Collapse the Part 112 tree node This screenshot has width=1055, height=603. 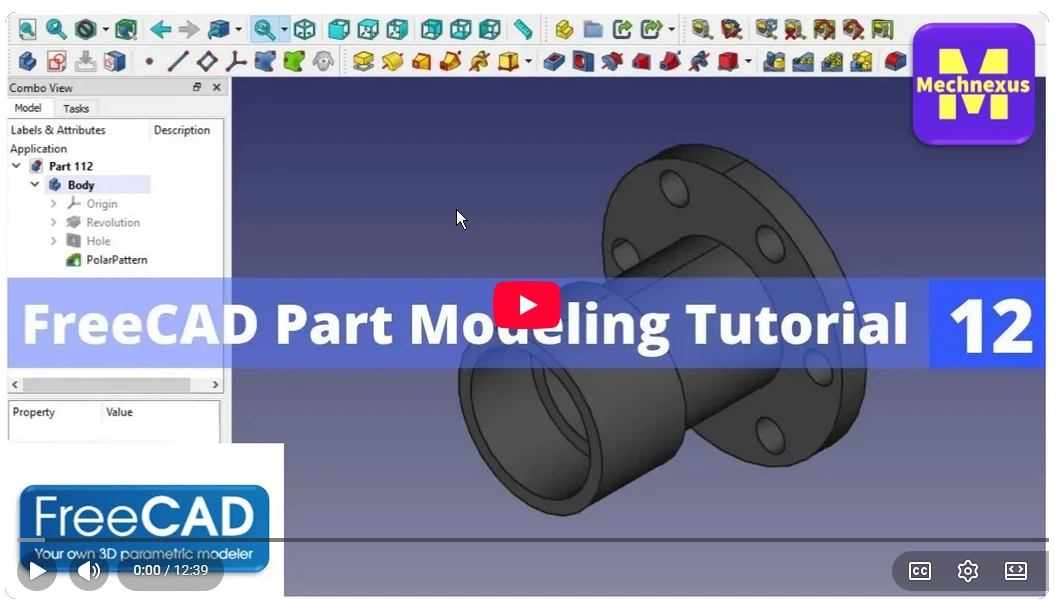[x=16, y=166]
